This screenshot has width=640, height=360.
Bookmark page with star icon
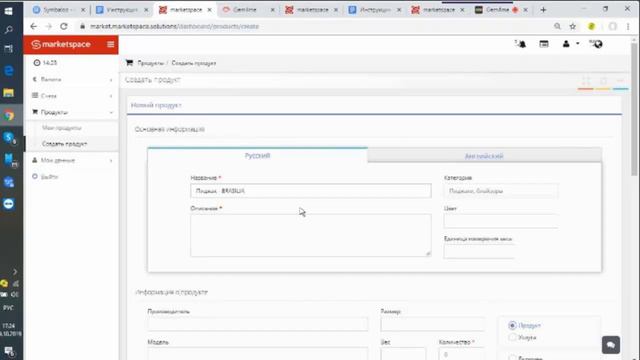click(x=573, y=26)
